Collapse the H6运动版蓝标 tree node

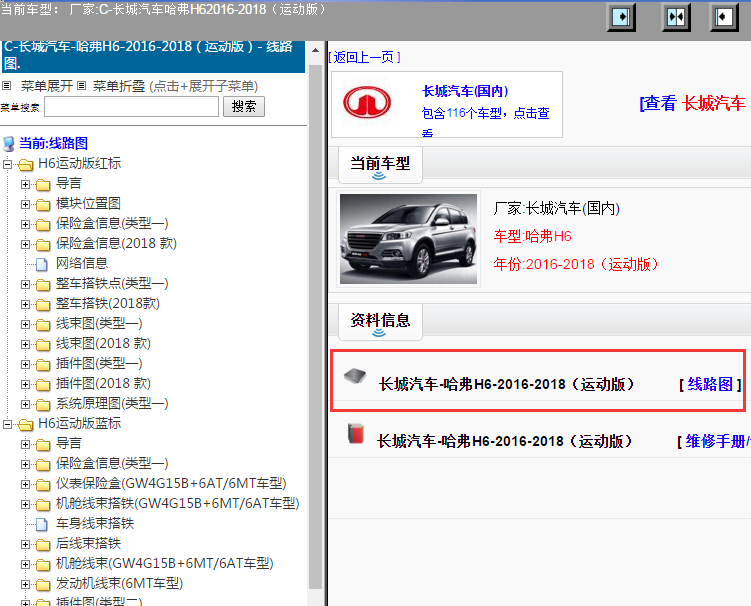point(7,424)
